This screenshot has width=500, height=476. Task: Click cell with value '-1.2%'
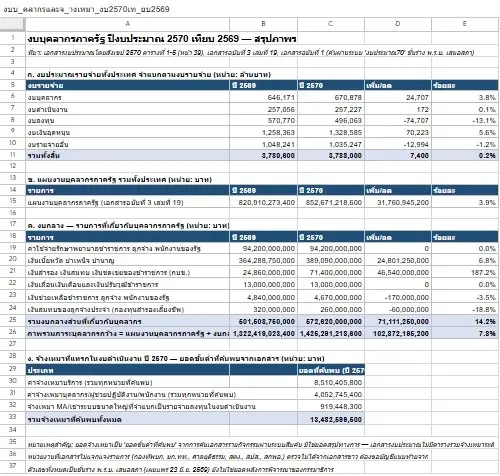coord(465,145)
